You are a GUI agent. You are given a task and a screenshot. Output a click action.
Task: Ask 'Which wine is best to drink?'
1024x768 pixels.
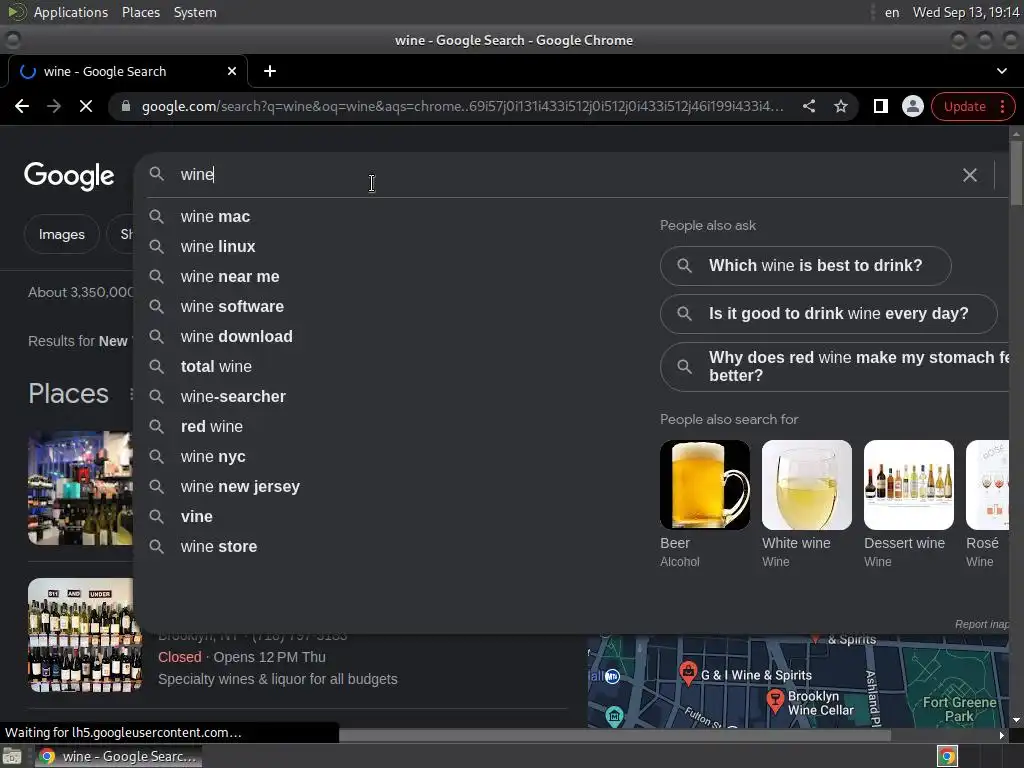805,266
